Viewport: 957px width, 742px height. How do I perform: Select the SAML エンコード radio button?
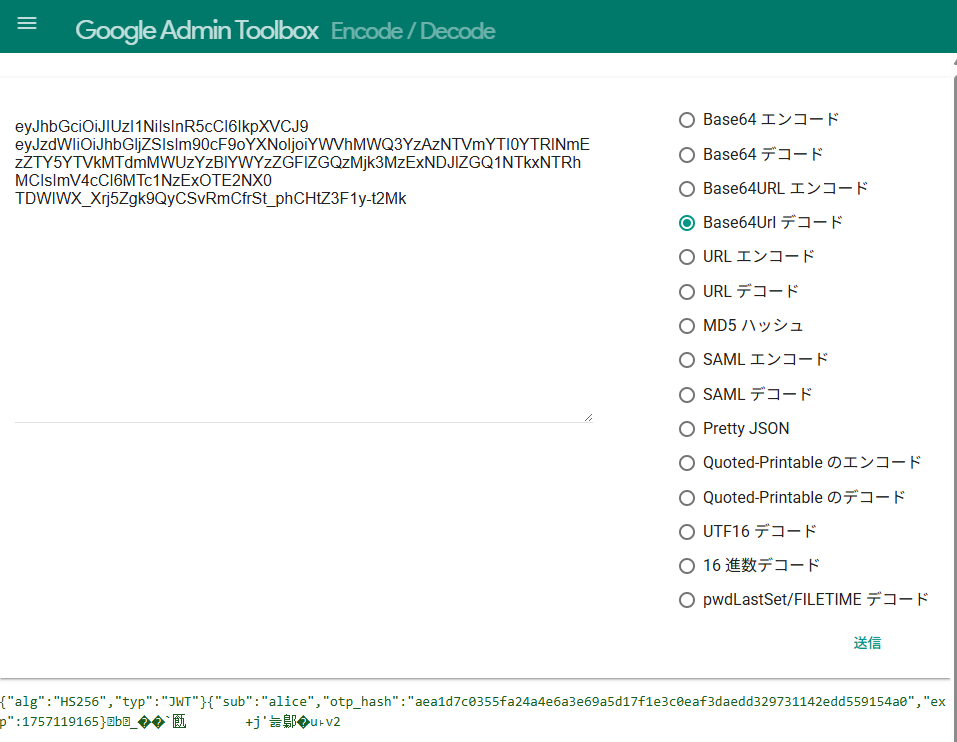tap(687, 360)
